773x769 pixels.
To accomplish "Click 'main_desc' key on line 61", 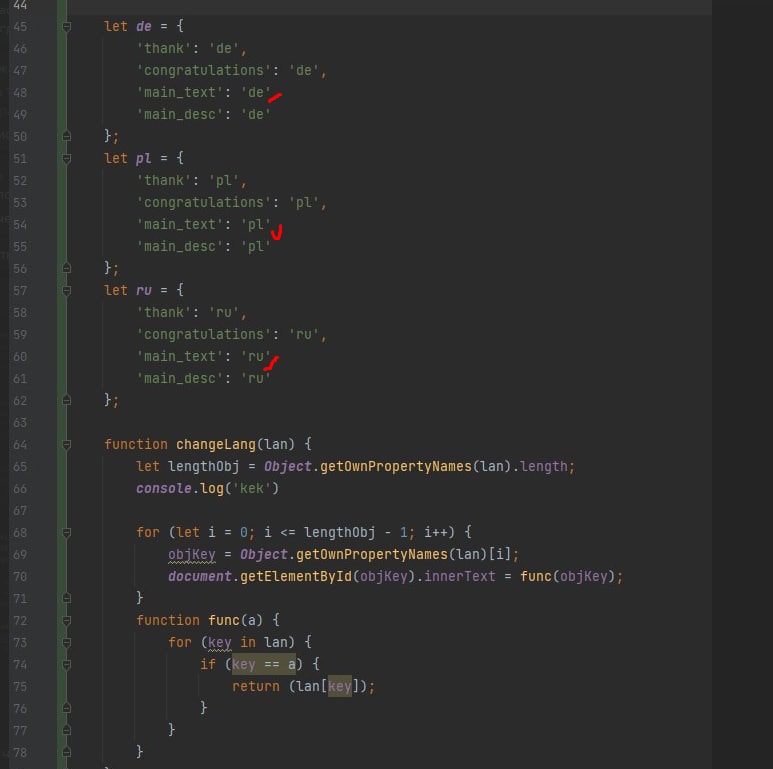I will coord(179,379).
